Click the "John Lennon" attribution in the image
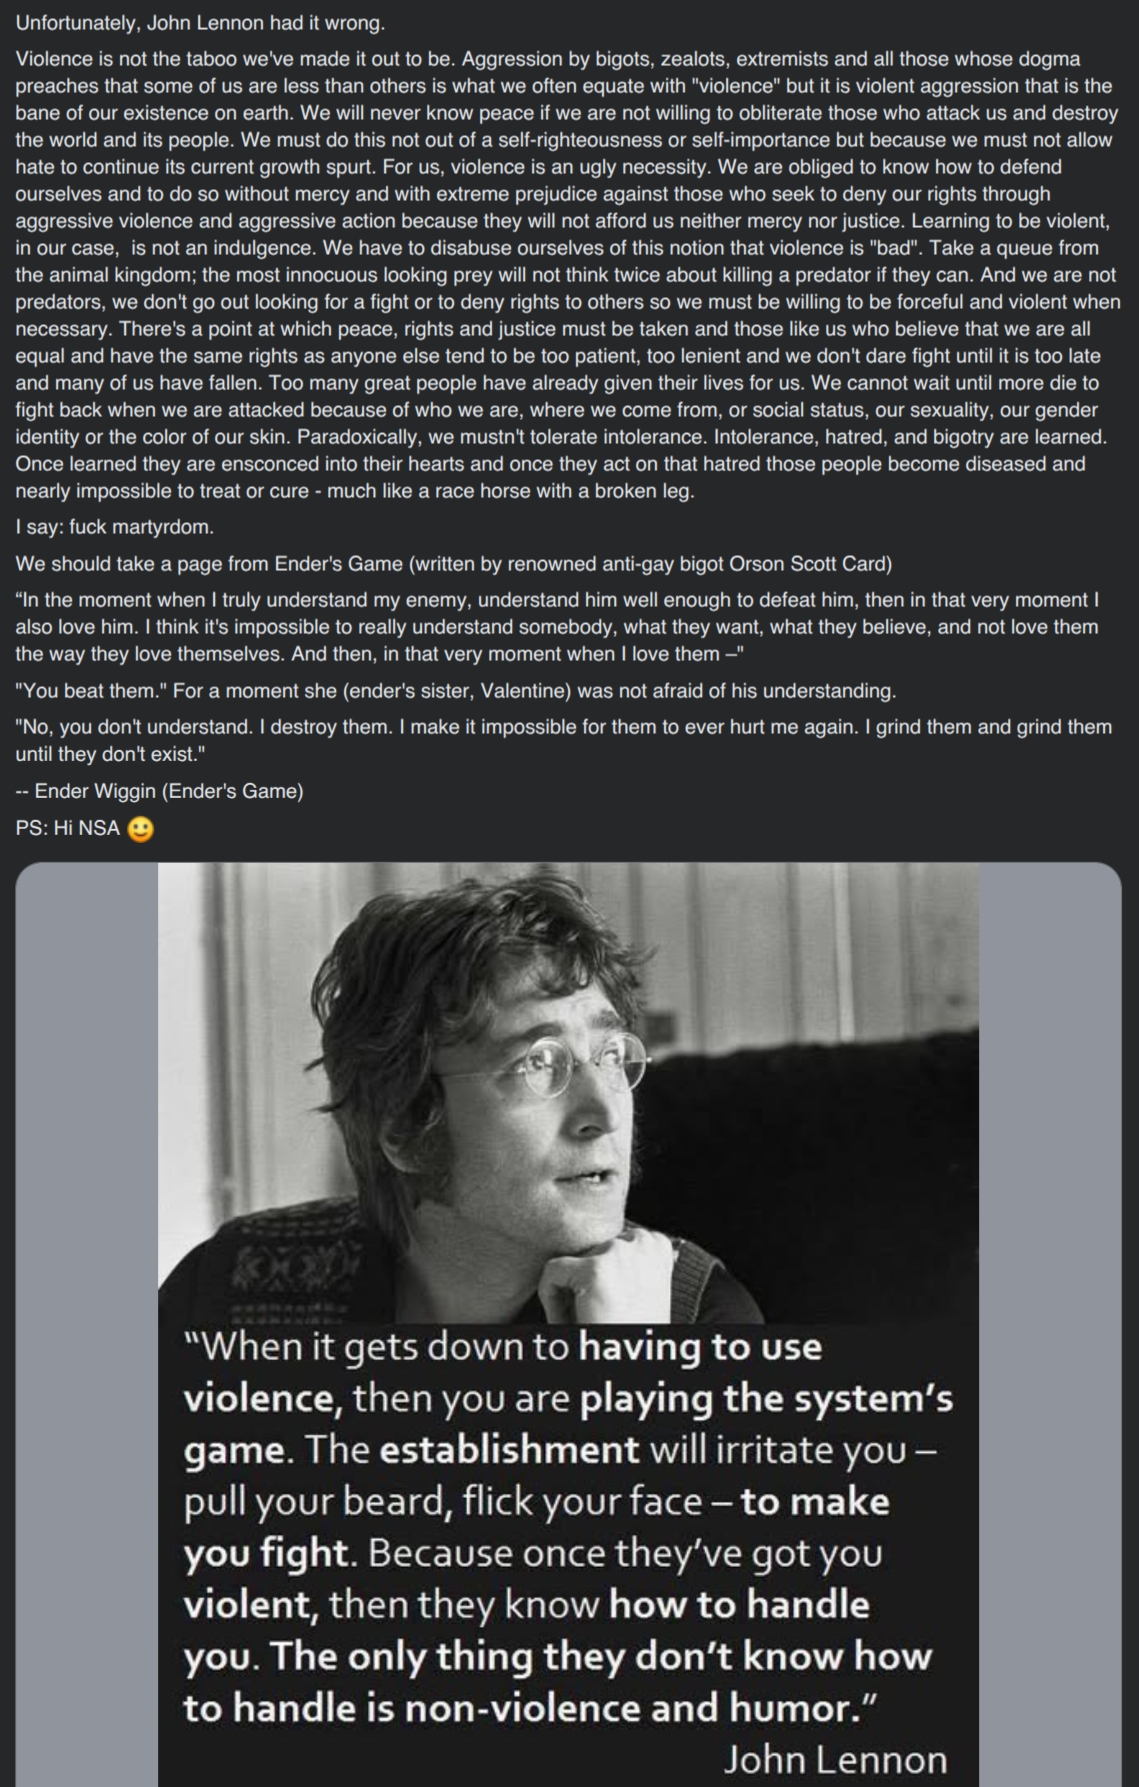The image size is (1139, 1787). click(x=835, y=1759)
